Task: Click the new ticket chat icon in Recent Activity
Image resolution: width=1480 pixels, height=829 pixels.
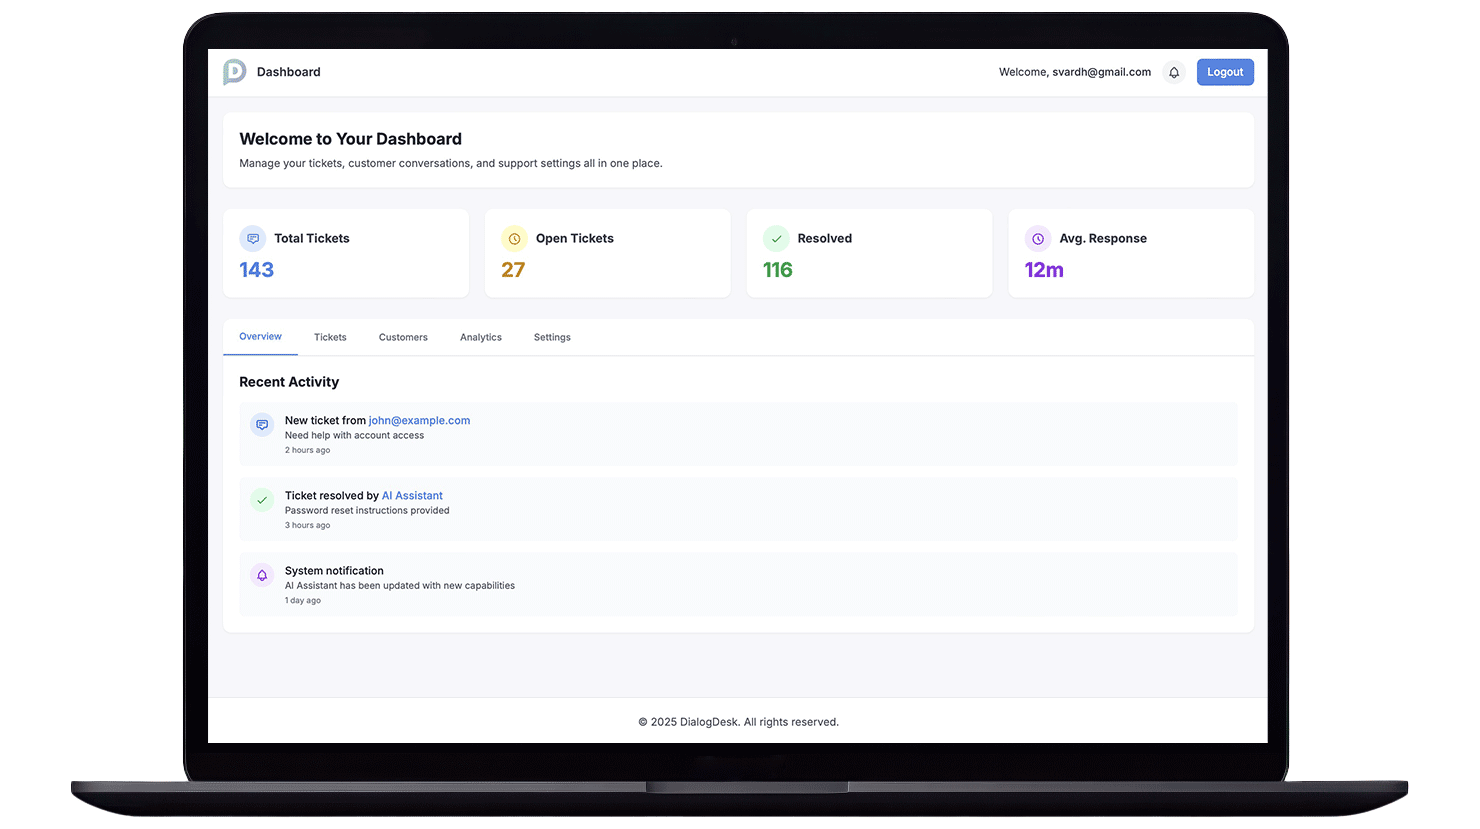Action: (x=261, y=424)
